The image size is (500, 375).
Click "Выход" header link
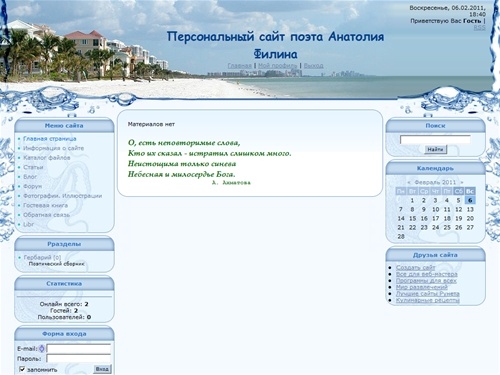pos(313,66)
